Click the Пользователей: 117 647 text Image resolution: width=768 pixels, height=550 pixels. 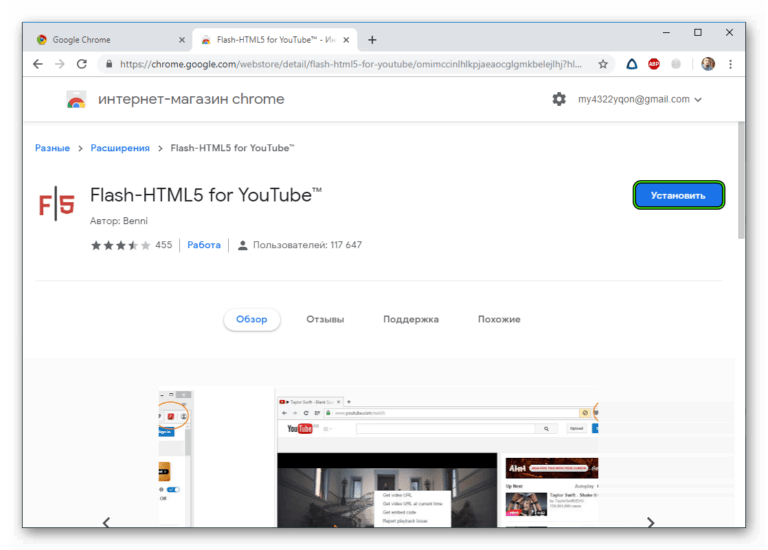click(x=307, y=245)
